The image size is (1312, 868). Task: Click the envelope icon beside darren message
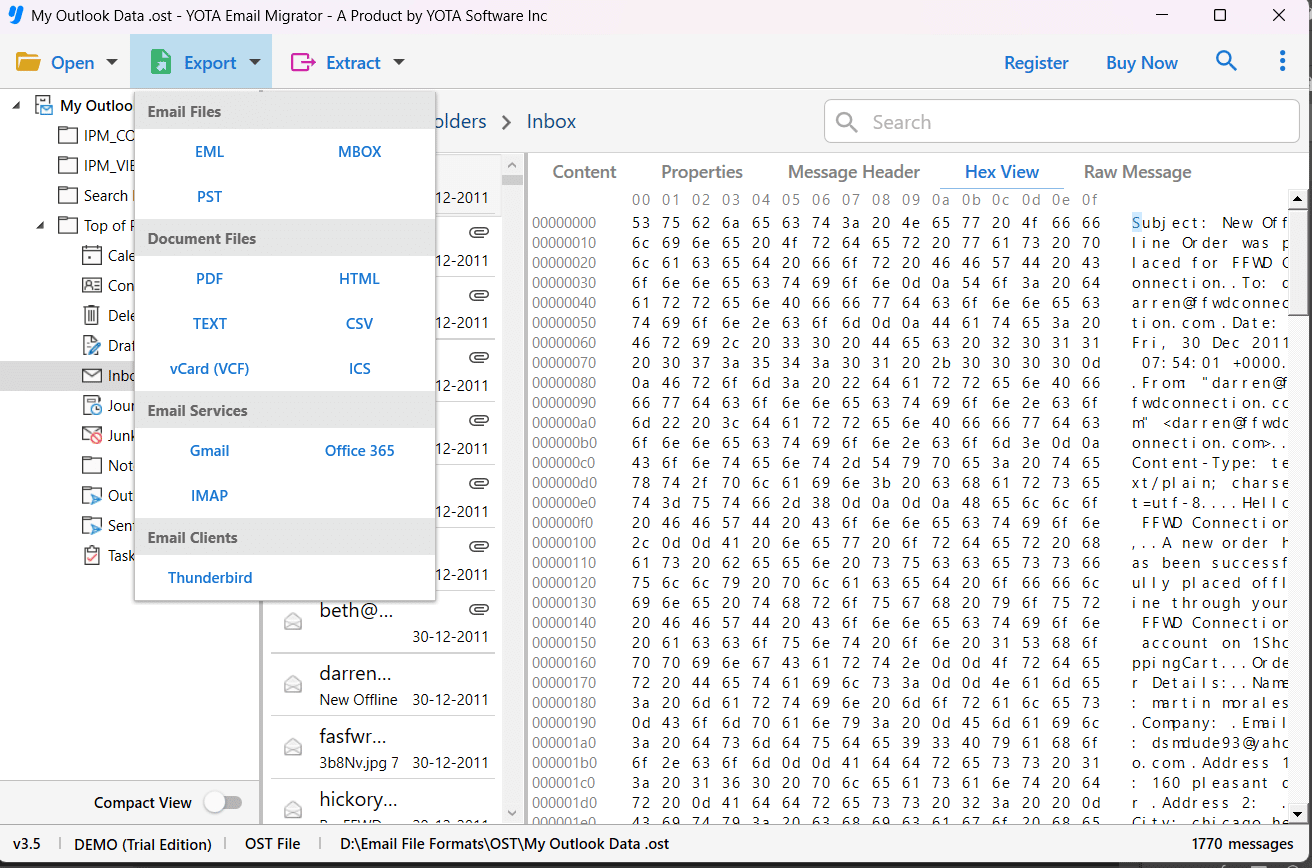click(x=293, y=684)
